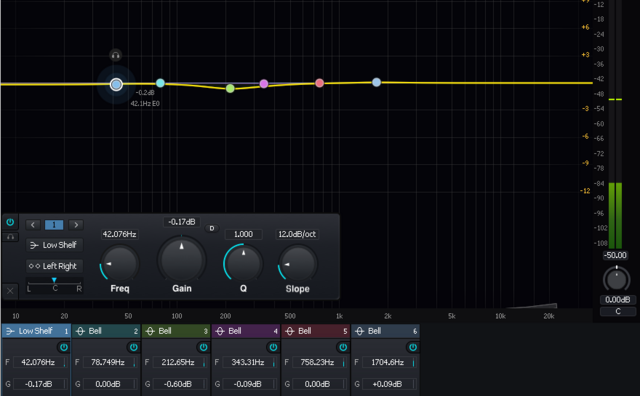Click the 12.0dB/oct slope value field
The image size is (640, 396).
pyautogui.click(x=297, y=234)
